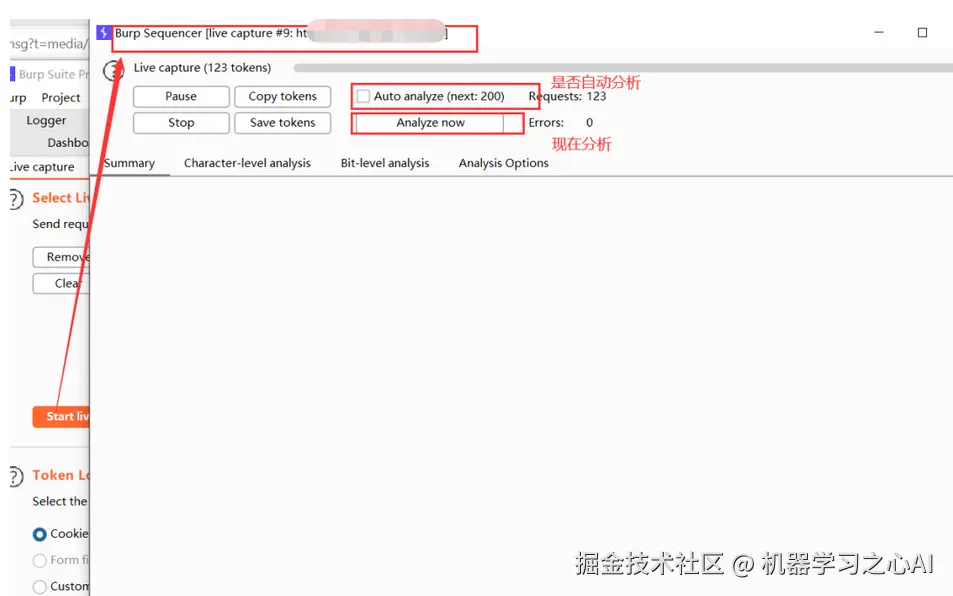Select the Cookie radio button in the background window

pos(40,535)
